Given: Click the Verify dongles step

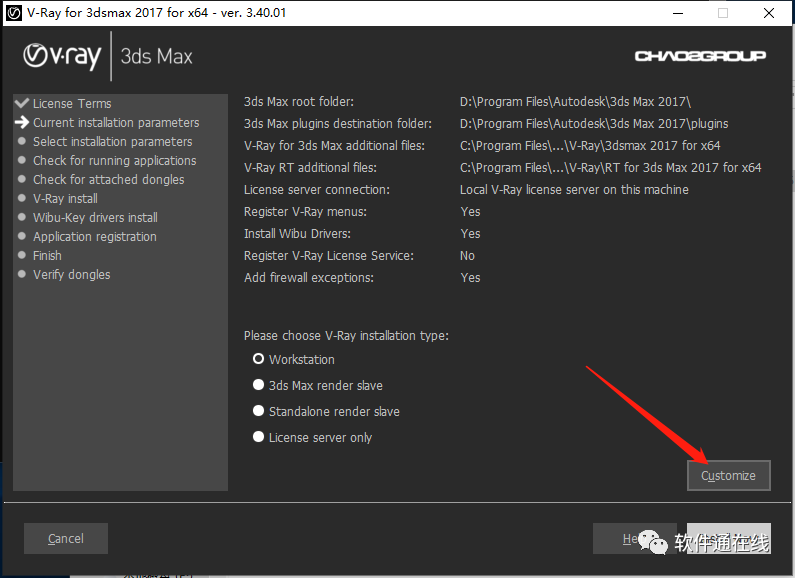Looking at the screenshot, I should pos(71,275).
